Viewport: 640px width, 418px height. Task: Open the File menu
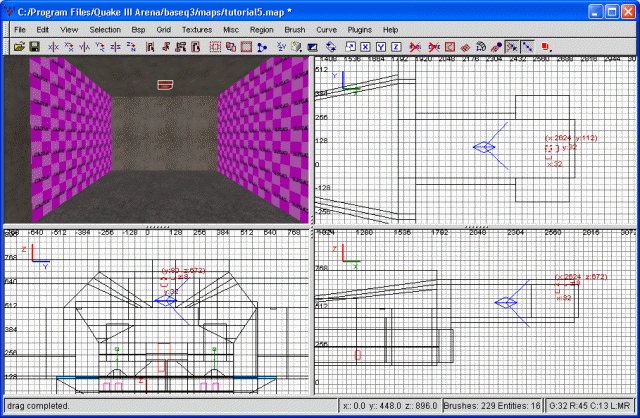(x=20, y=30)
